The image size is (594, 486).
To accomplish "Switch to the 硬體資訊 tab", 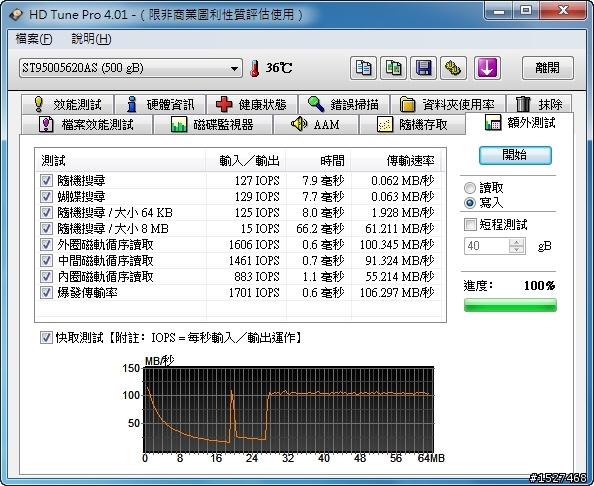I will (160, 104).
